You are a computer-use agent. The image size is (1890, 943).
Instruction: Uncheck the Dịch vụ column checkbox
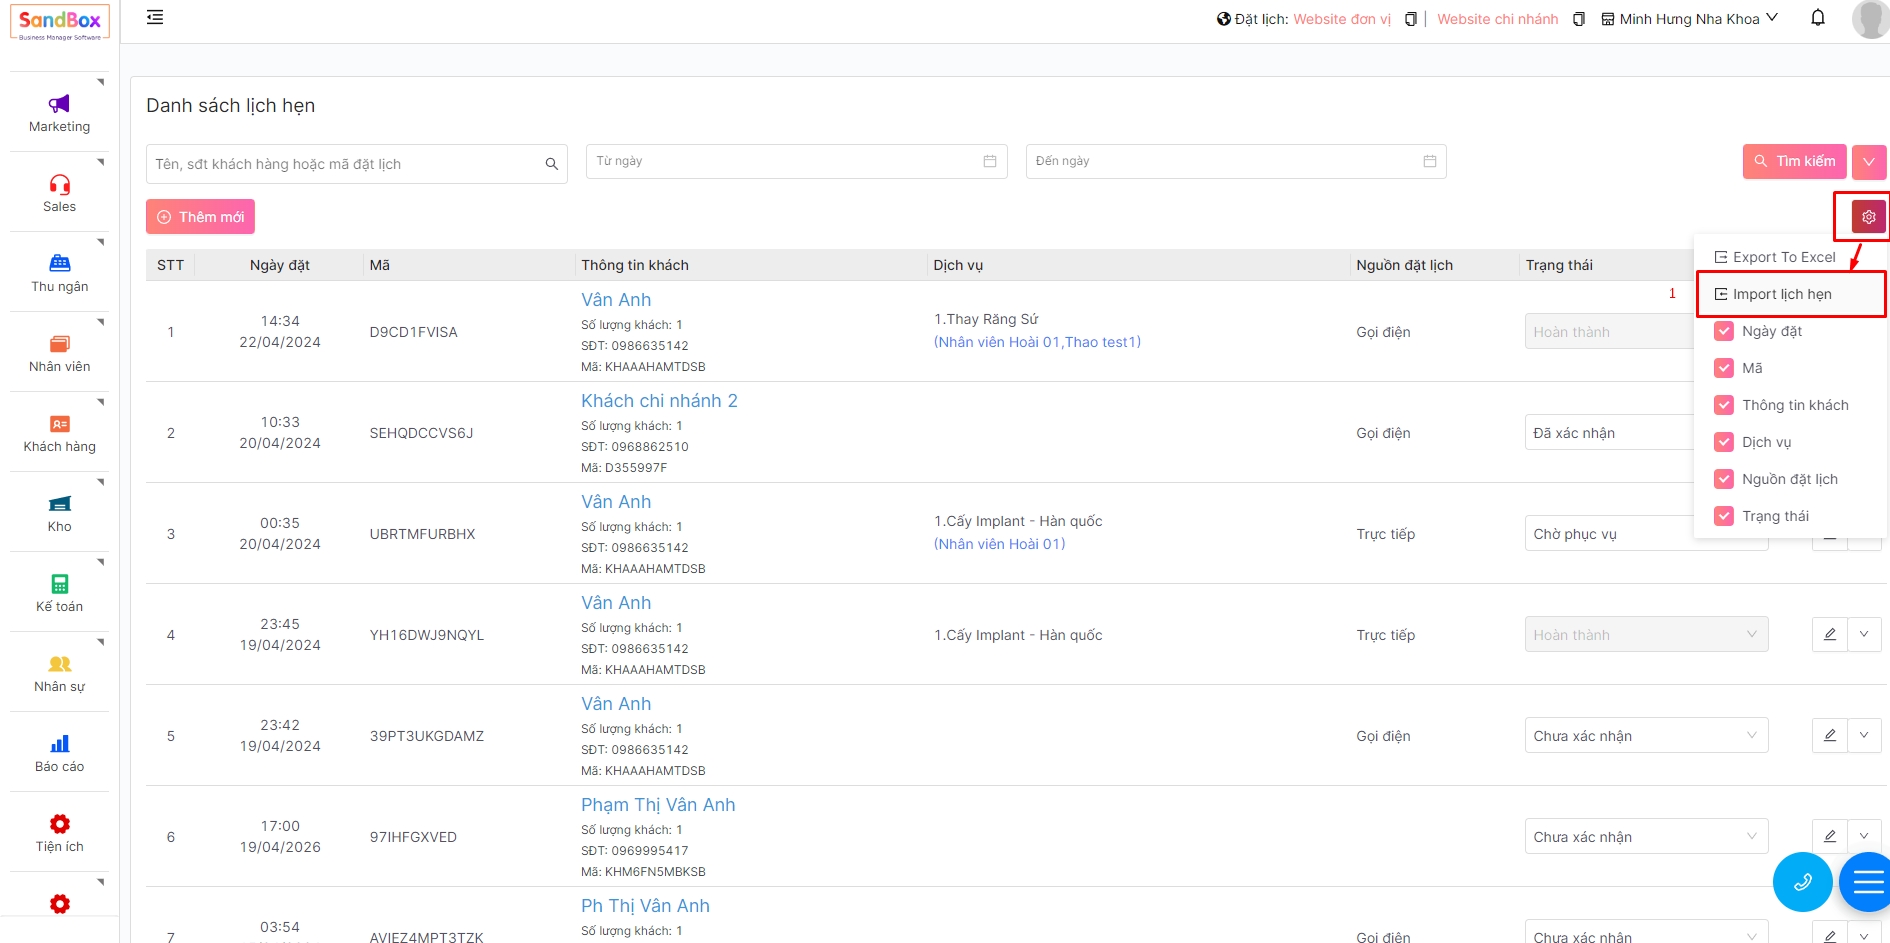tap(1724, 442)
